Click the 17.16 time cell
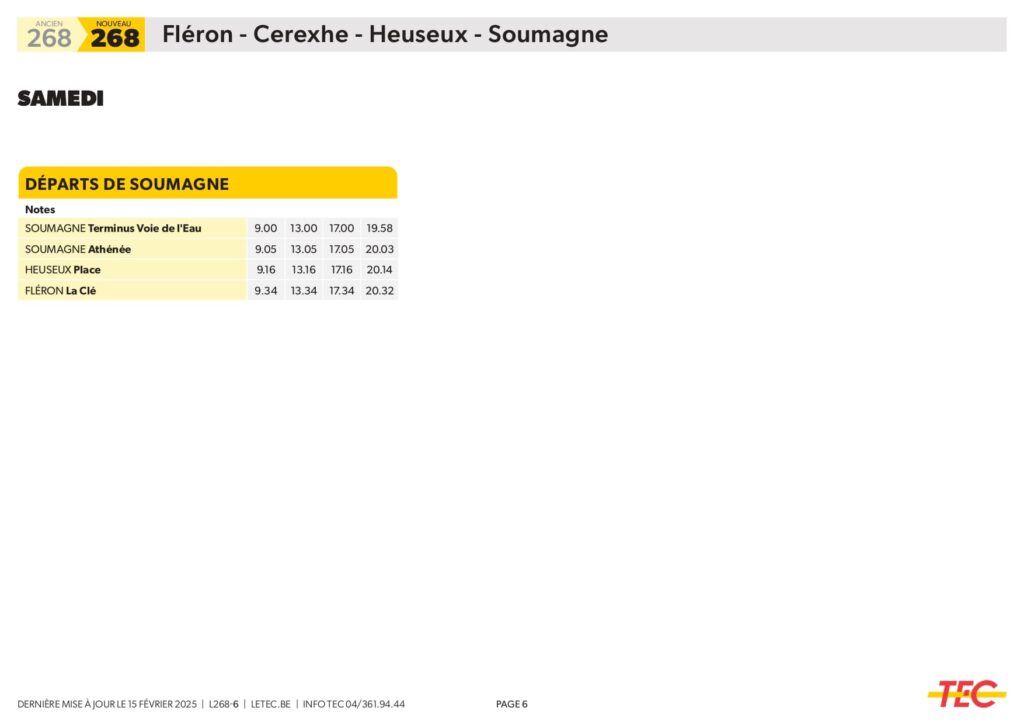 [342, 270]
